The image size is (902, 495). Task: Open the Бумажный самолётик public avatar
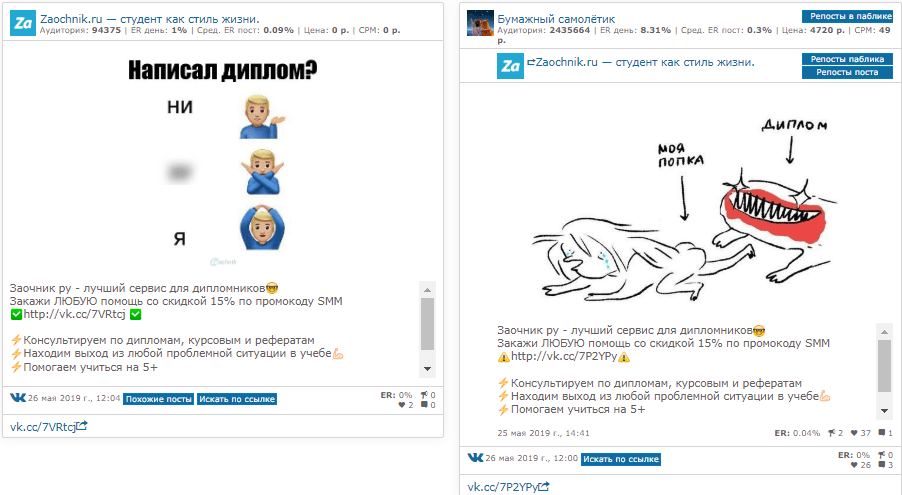pyautogui.click(x=480, y=23)
